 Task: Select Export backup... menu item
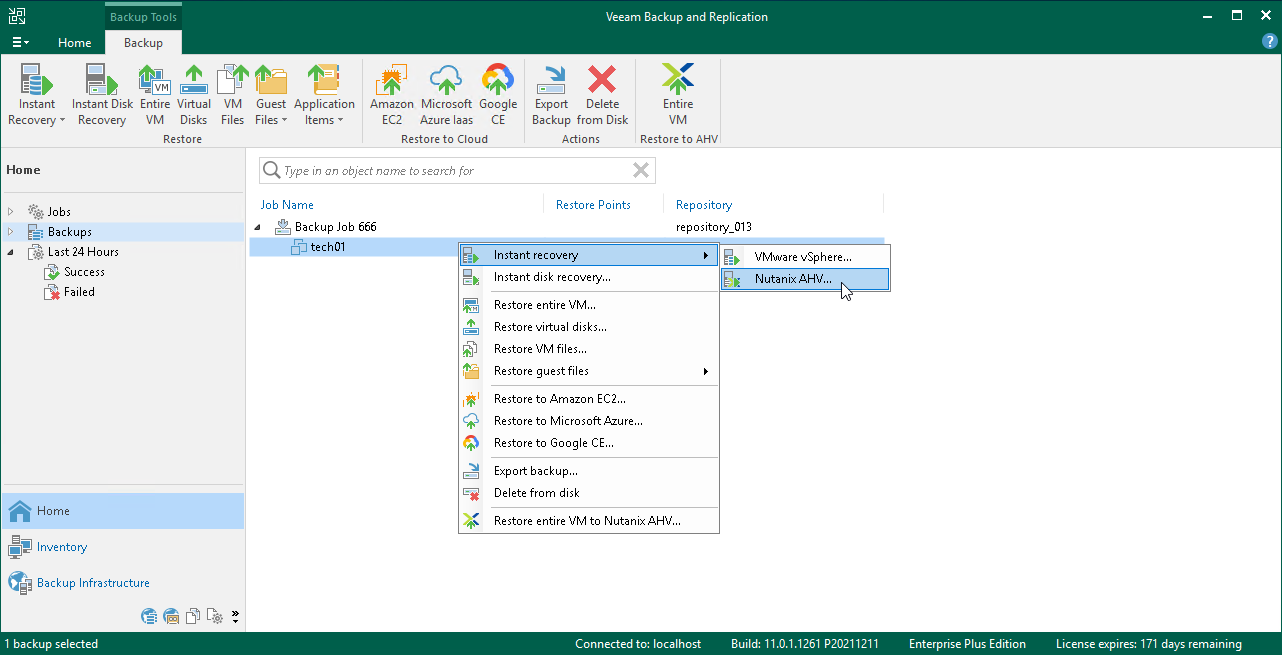(588, 471)
